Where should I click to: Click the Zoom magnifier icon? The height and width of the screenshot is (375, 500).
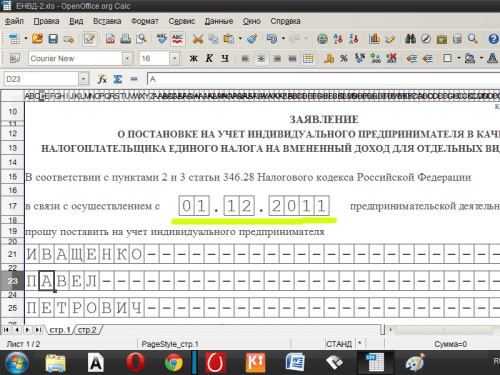473,39
